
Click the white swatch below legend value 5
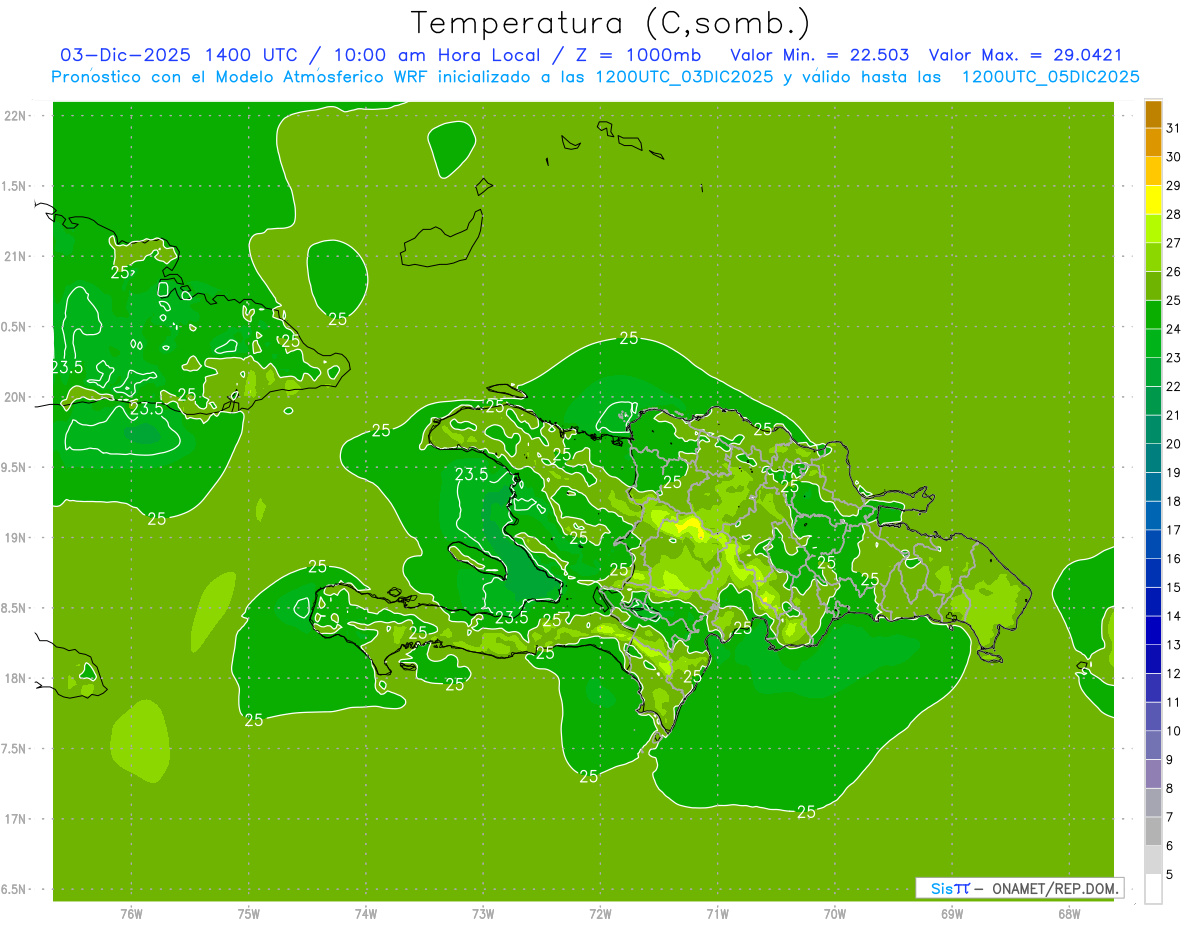click(1153, 889)
